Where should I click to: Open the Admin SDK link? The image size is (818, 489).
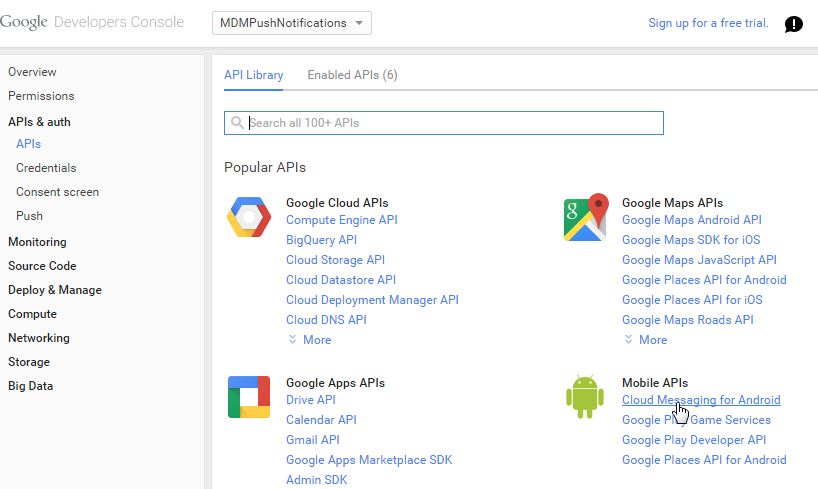317,480
